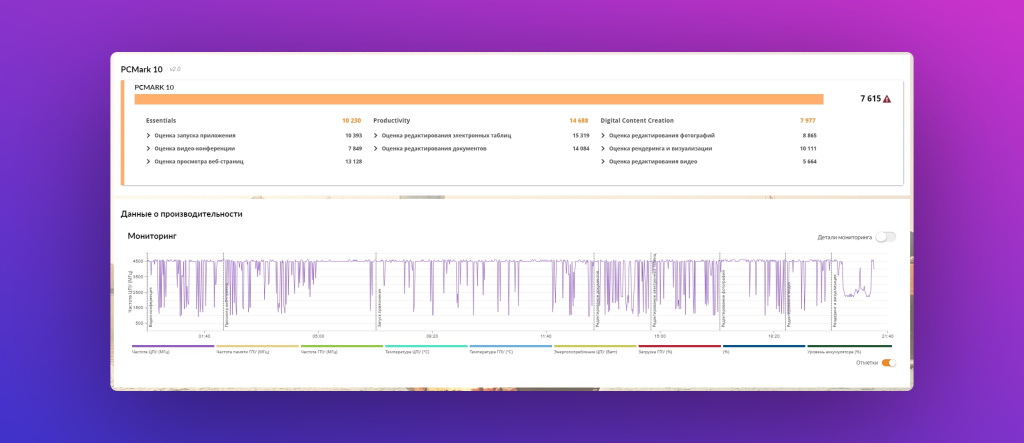Screen dimensions: 1024x443
Task: Expand Оценка редактирования видео row
Action: click(x=603, y=161)
